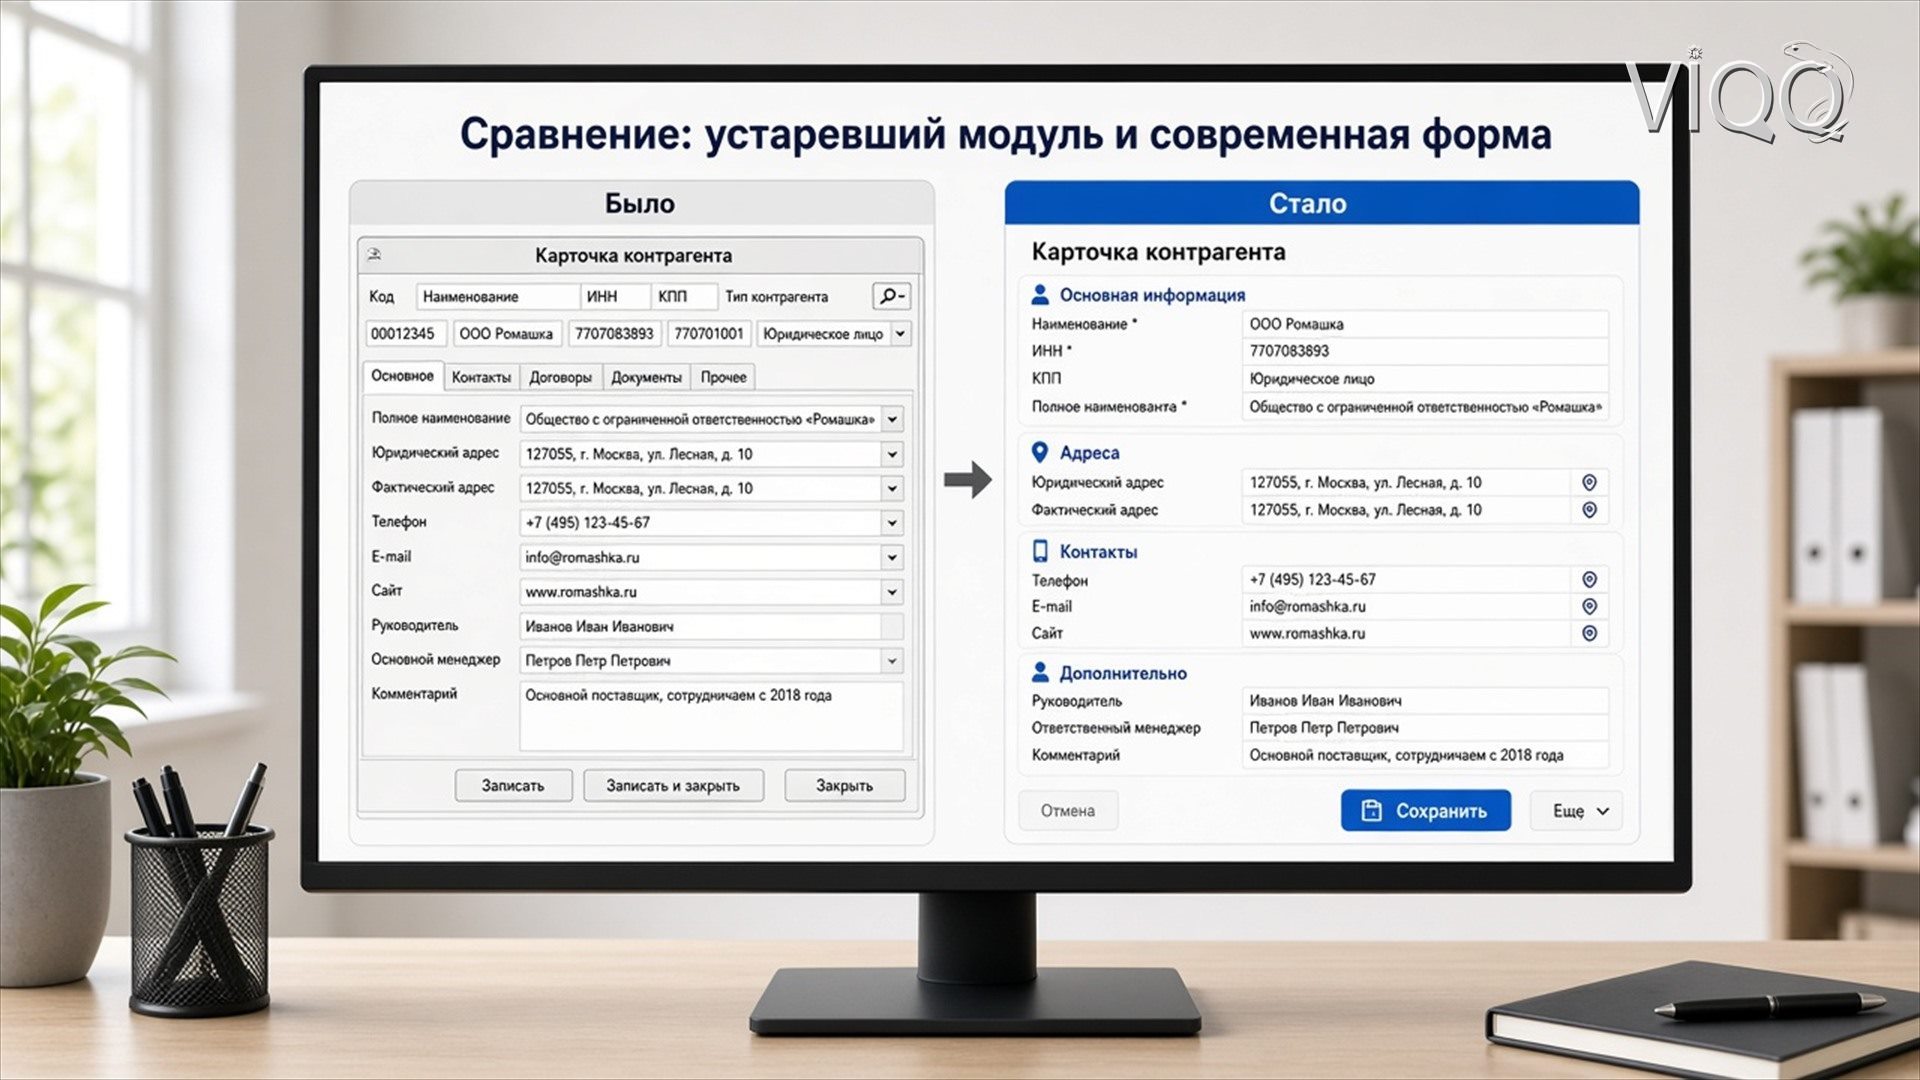Viewport: 1920px width, 1080px height.
Task: Click Ответственный менеджер field Петров Петр Петрович
Action: tap(1425, 727)
